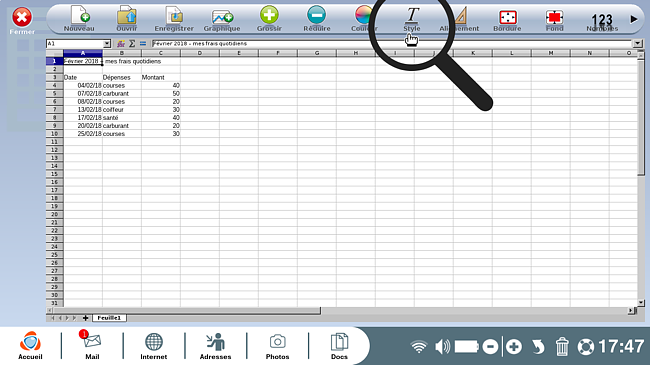Click the formula input field
Image resolution: width=650 pixels, height=365 pixels.
point(392,44)
